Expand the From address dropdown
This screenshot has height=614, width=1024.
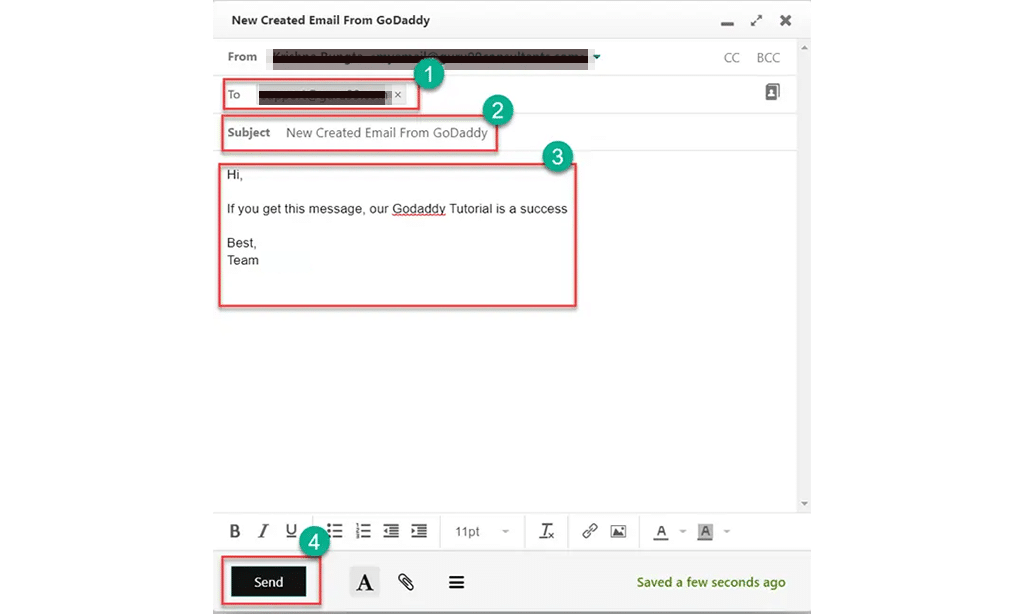coord(596,57)
